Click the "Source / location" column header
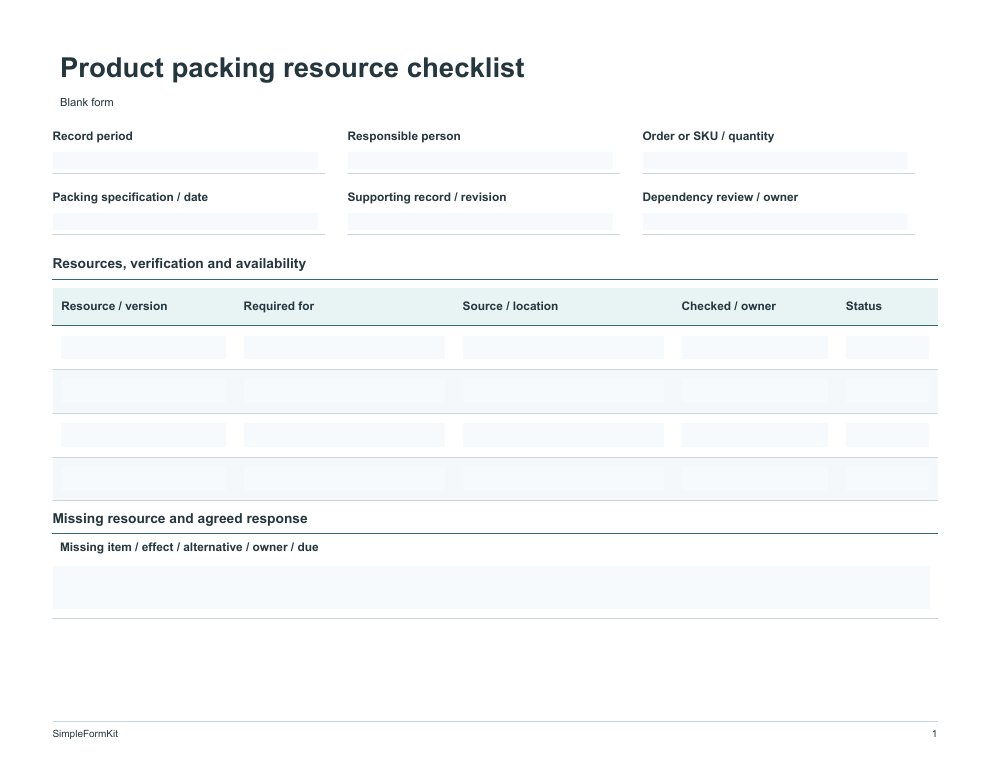990x765 pixels. coord(510,306)
